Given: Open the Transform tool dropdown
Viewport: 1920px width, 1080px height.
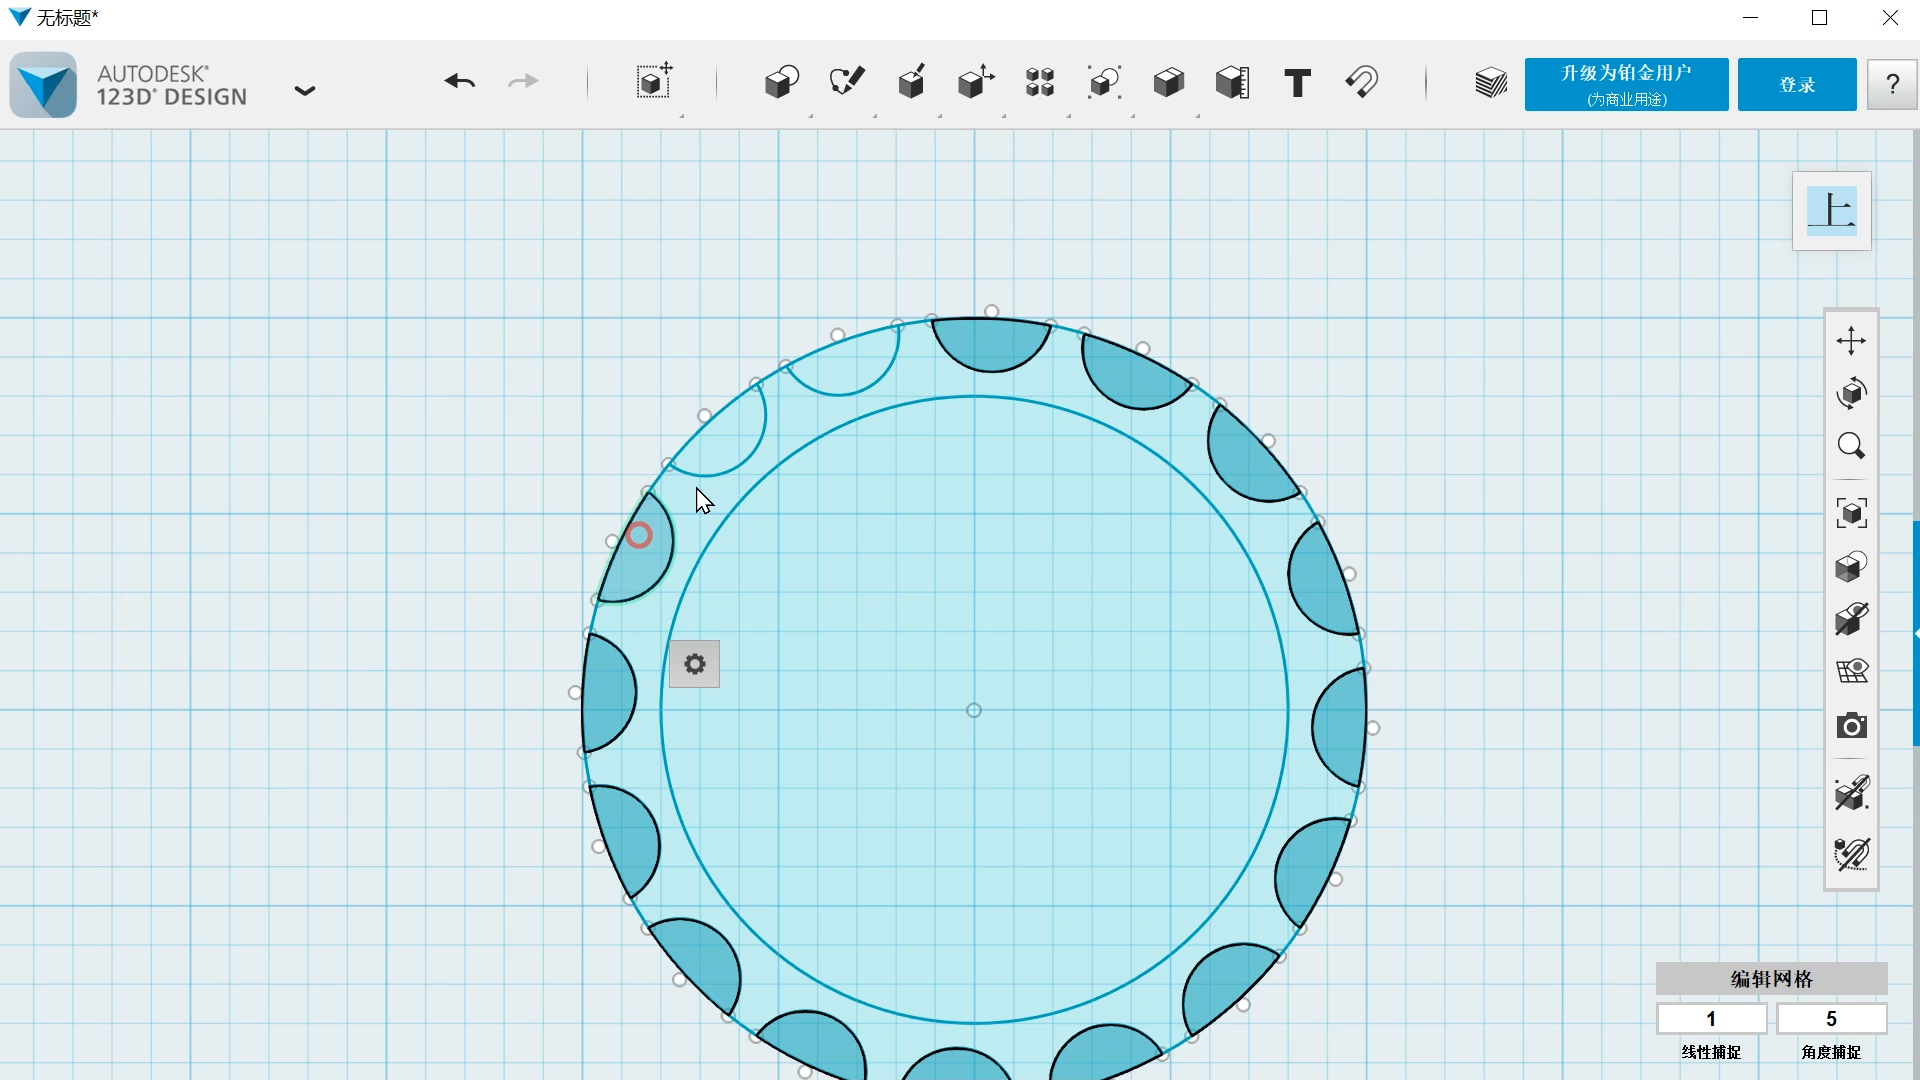Looking at the screenshot, I should pyautogui.click(x=653, y=83).
